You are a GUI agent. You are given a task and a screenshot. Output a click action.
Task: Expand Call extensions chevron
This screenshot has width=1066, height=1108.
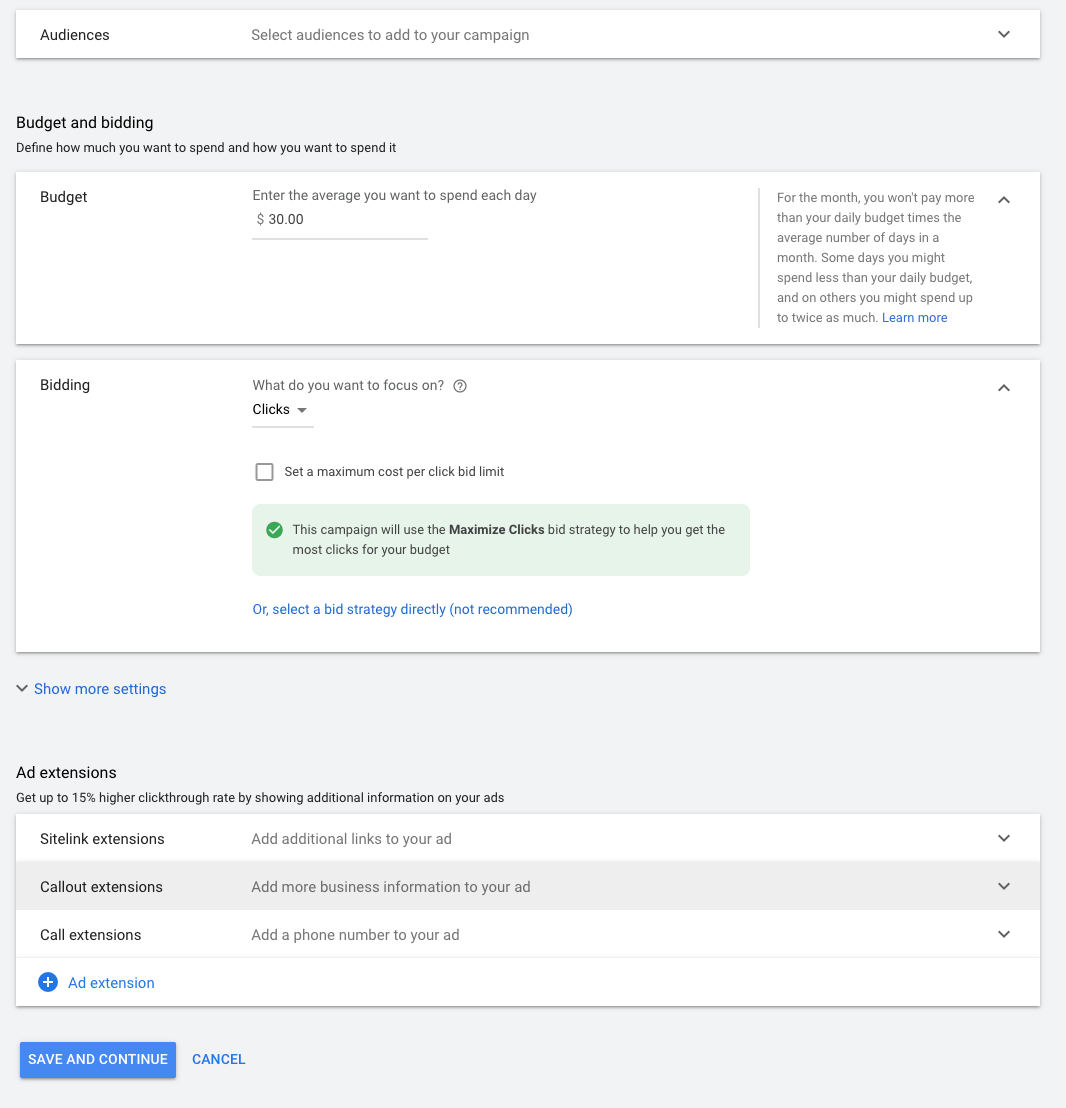(1004, 935)
